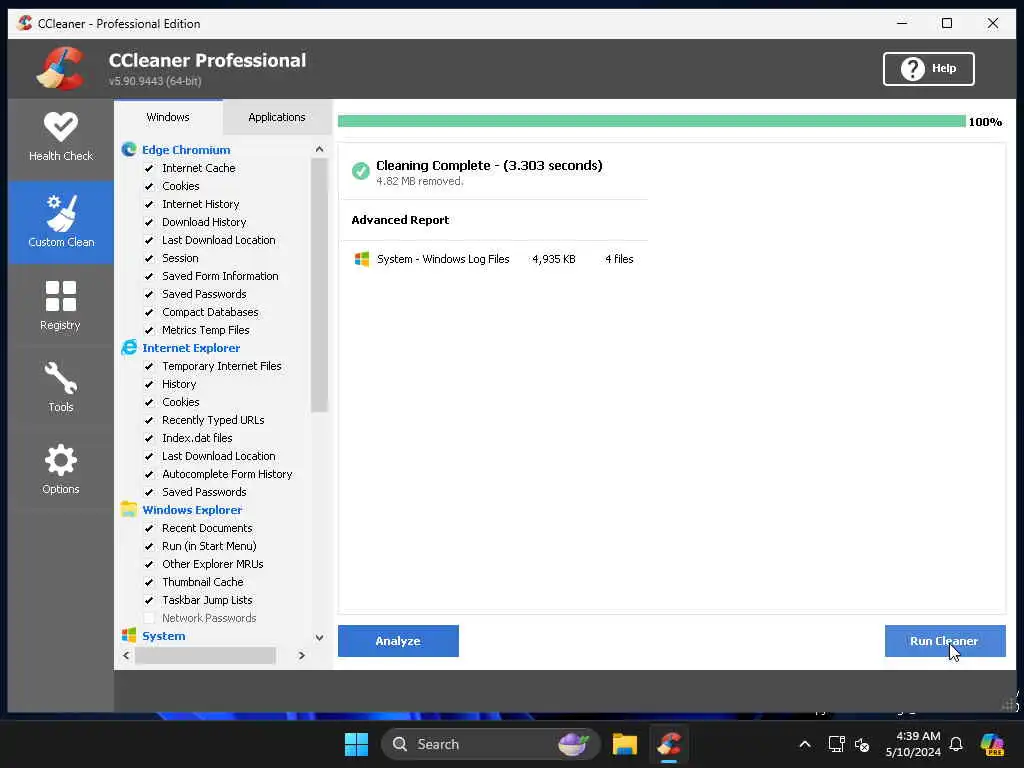This screenshot has height=768, width=1024.
Task: Toggle Run (in Start Menu) checkbox
Action: pyautogui.click(x=149, y=547)
